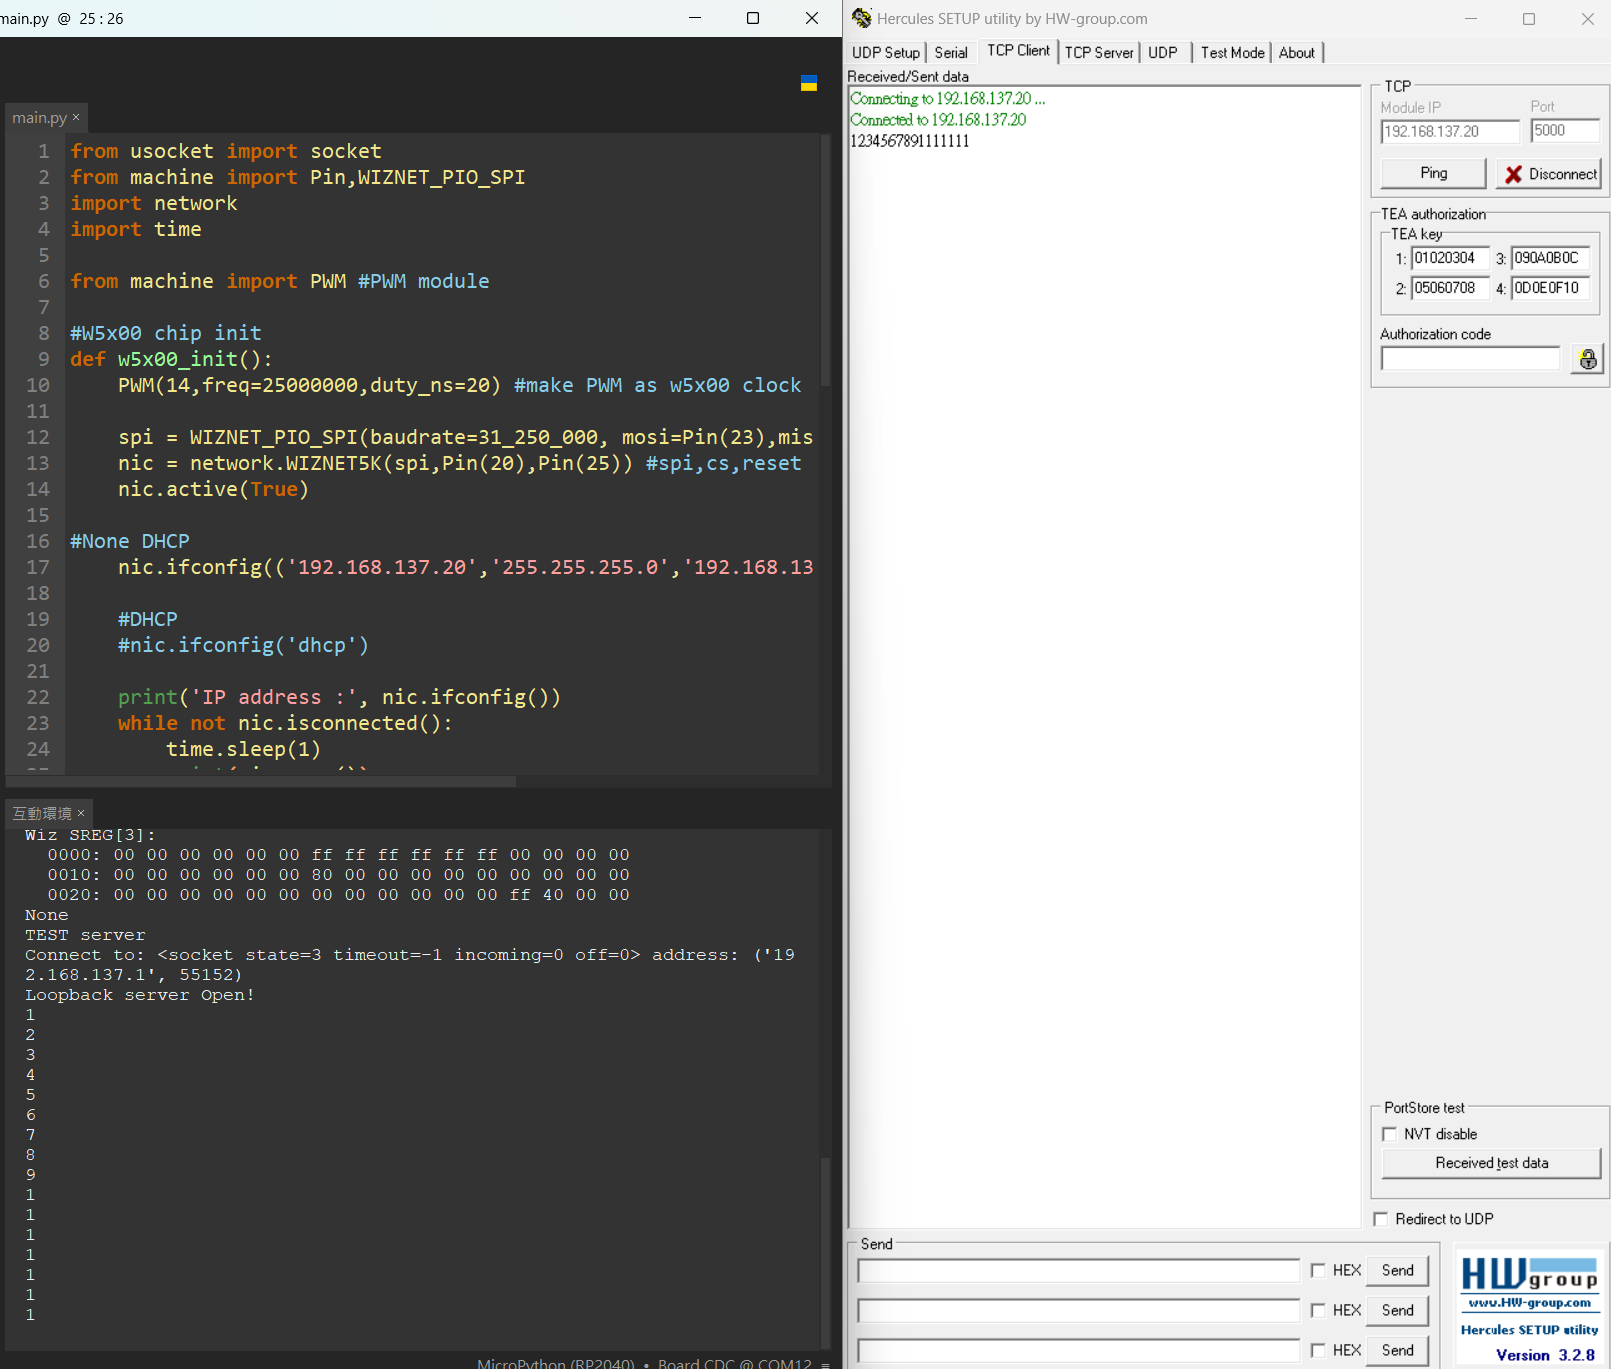
Task: Focus the Module IP input field
Action: [1450, 131]
